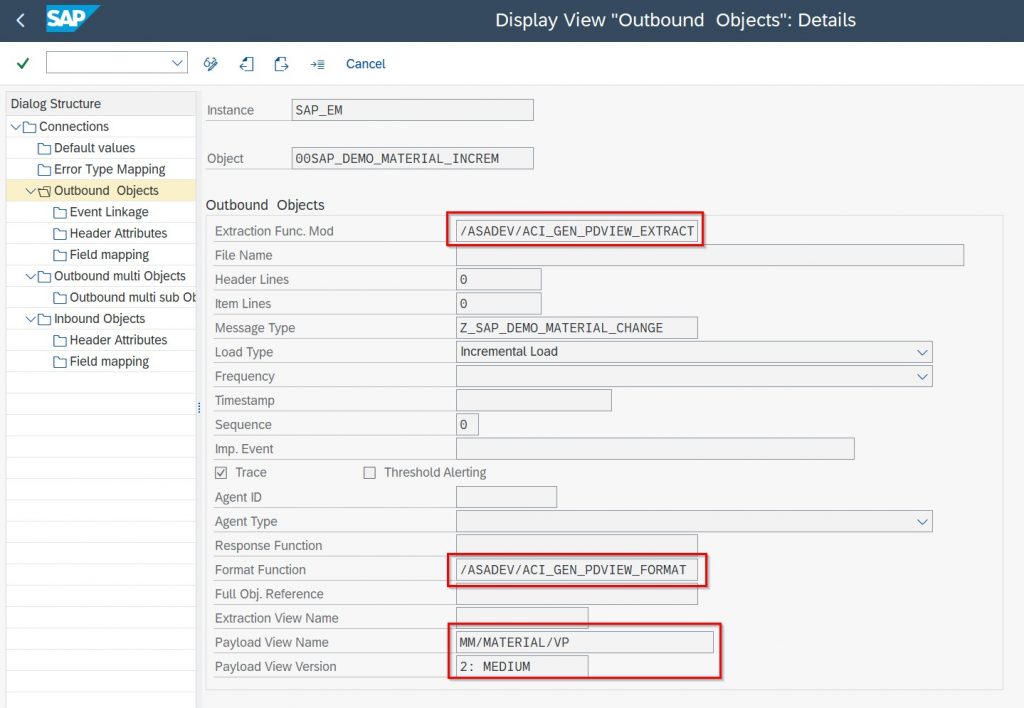Select Error Type Mapping in Dialog Structure

click(x=109, y=169)
